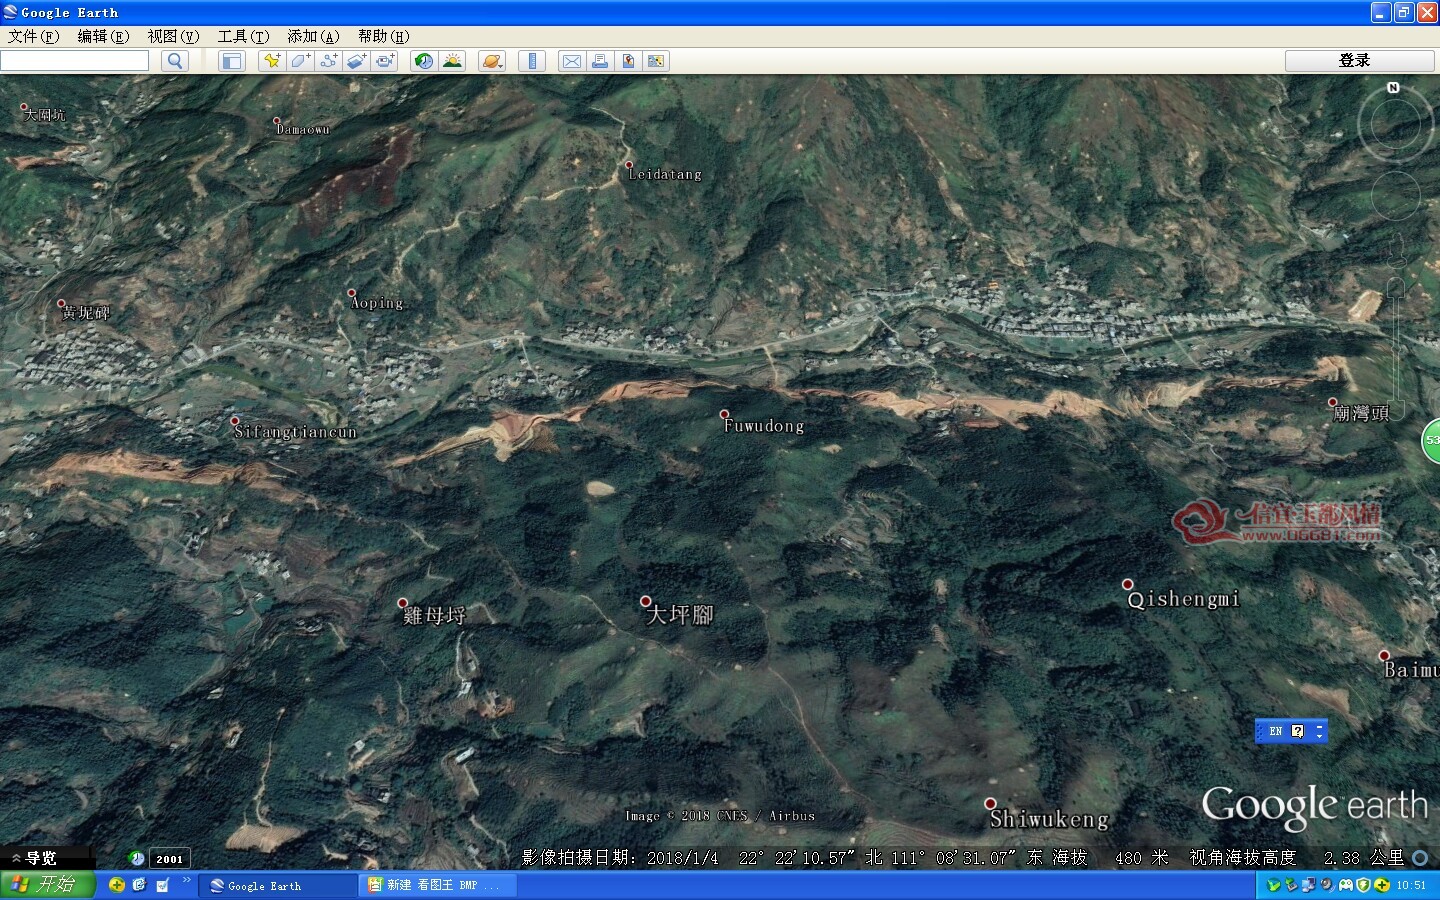Screen dimensions: 1440x900
Task: Click the Leidatang placemark label
Action: pyautogui.click(x=665, y=174)
